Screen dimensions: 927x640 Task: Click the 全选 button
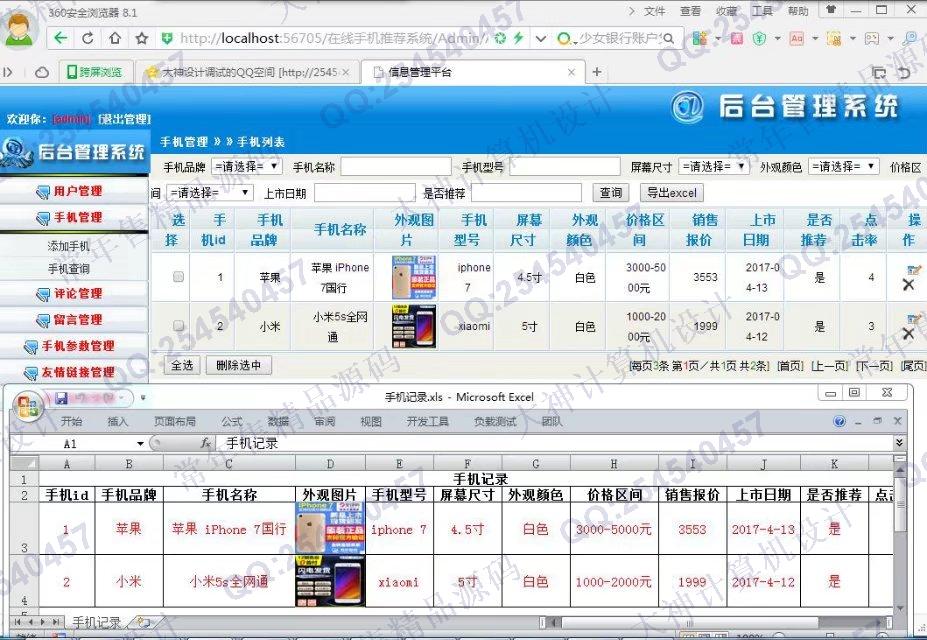pos(182,365)
